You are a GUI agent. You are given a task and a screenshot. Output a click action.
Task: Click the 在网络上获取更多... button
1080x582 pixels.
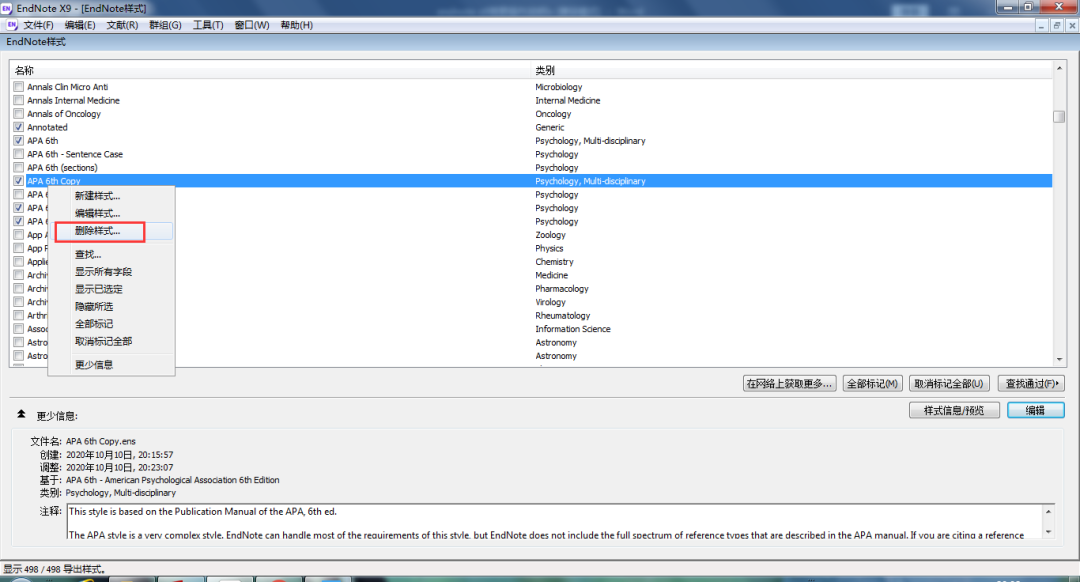789,384
